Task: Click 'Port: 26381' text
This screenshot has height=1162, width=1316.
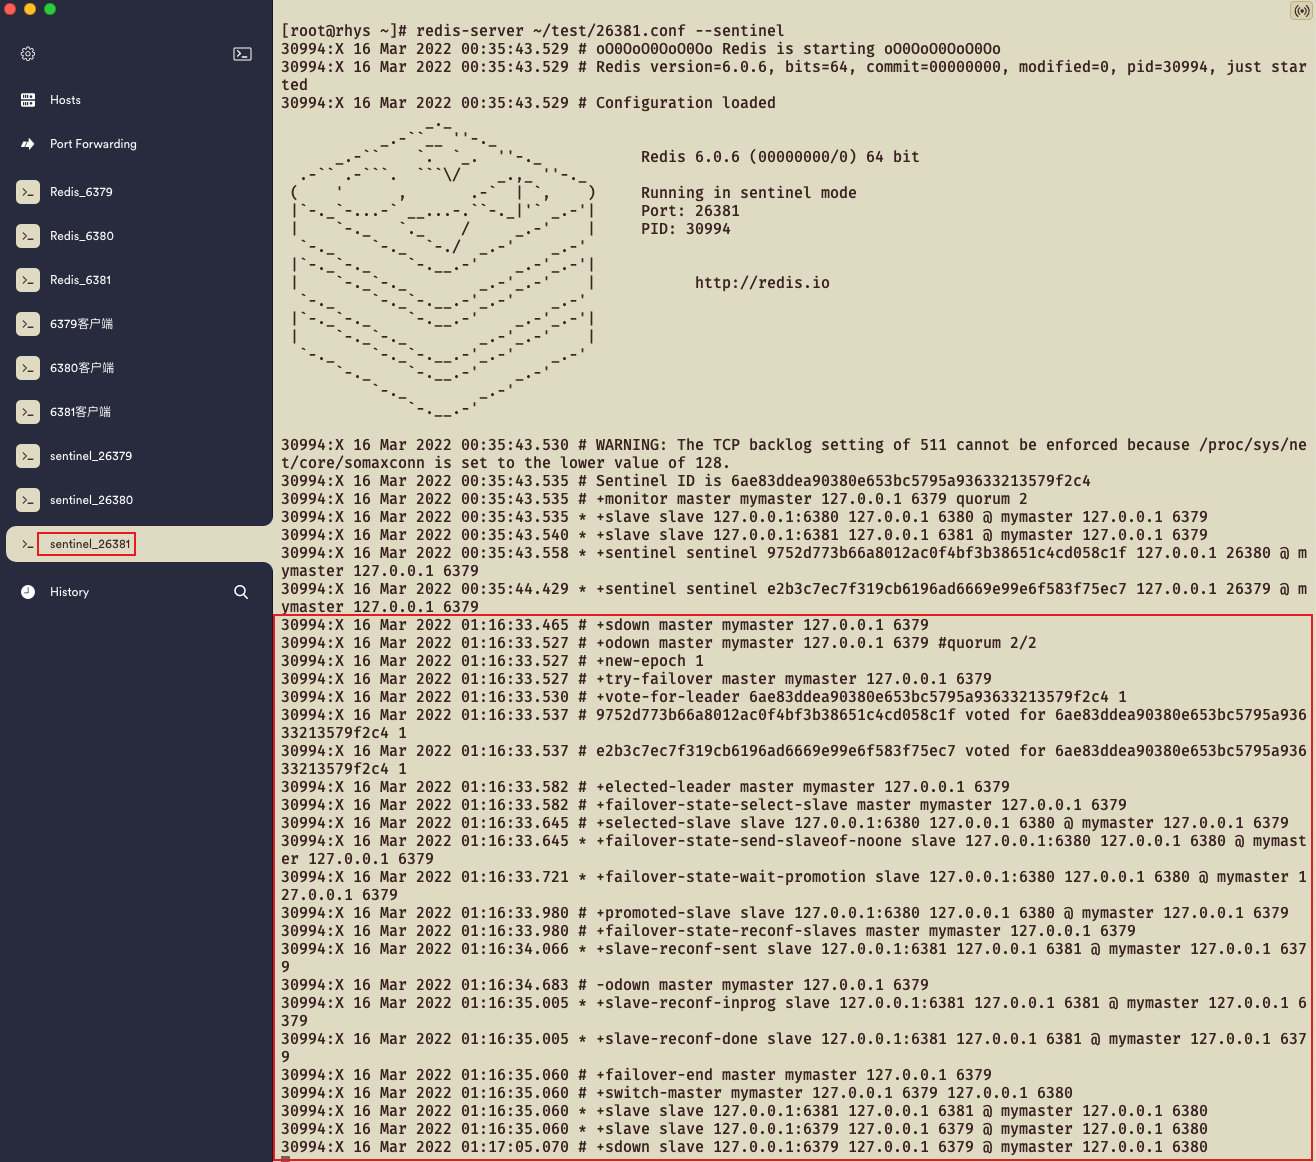Action: [690, 211]
